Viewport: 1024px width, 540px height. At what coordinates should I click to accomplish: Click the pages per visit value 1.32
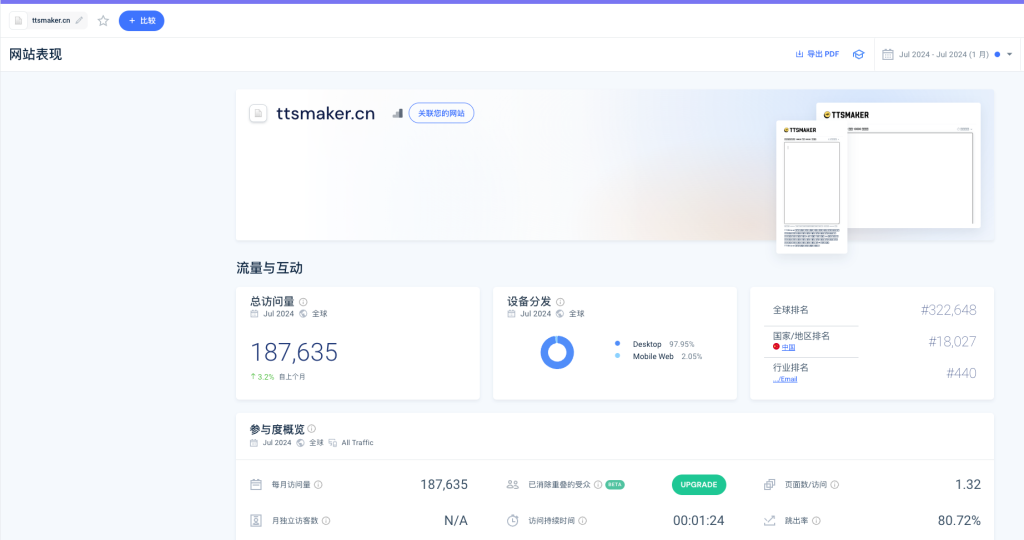point(968,484)
